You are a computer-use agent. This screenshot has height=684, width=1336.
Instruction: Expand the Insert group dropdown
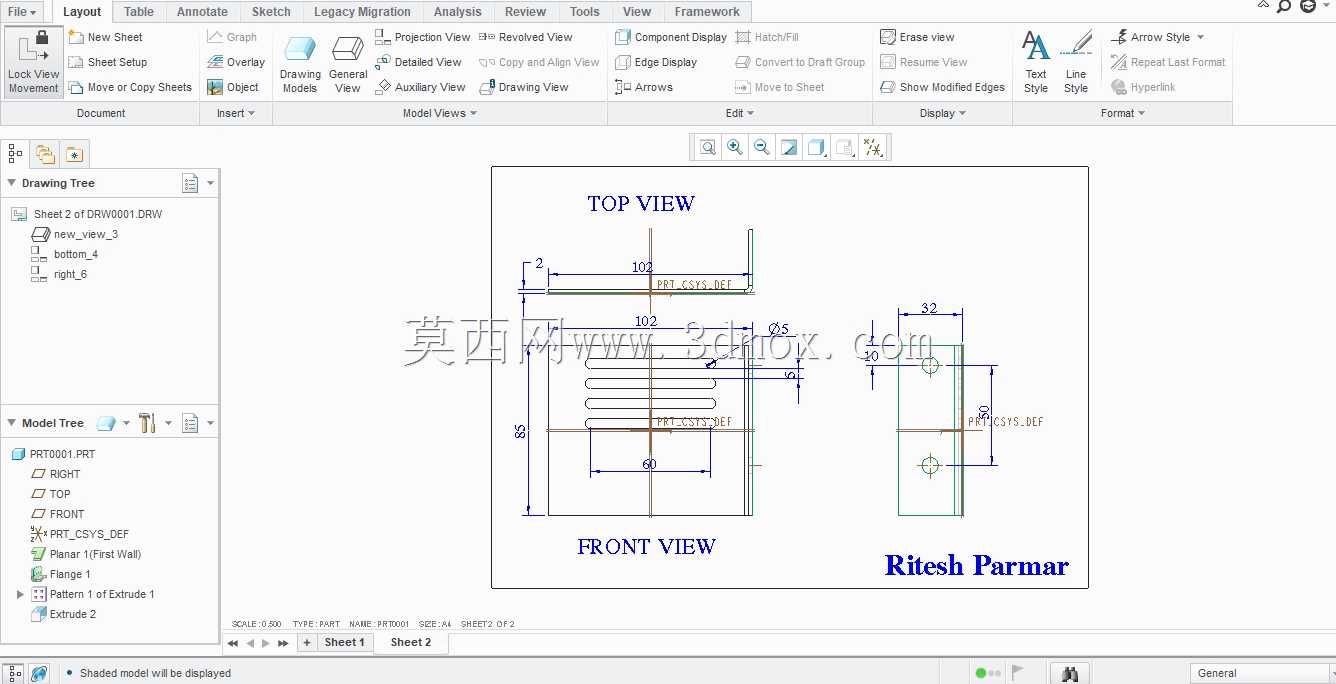click(x=236, y=113)
